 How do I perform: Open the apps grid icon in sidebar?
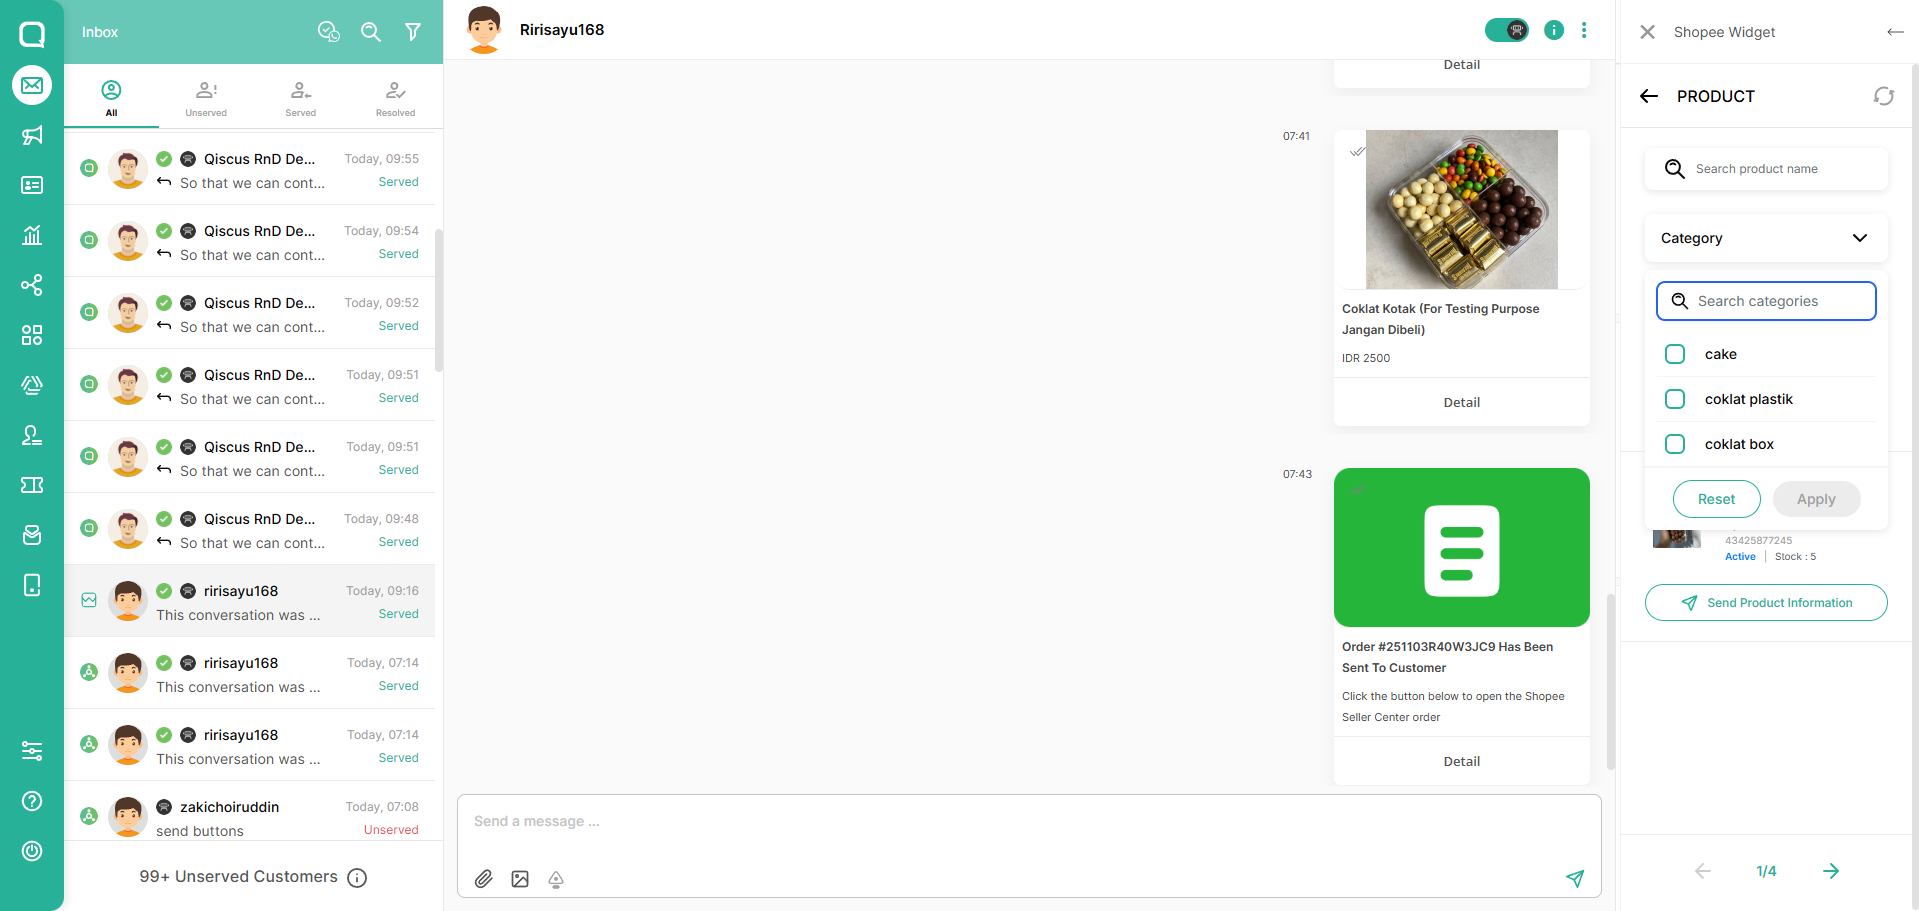point(32,335)
